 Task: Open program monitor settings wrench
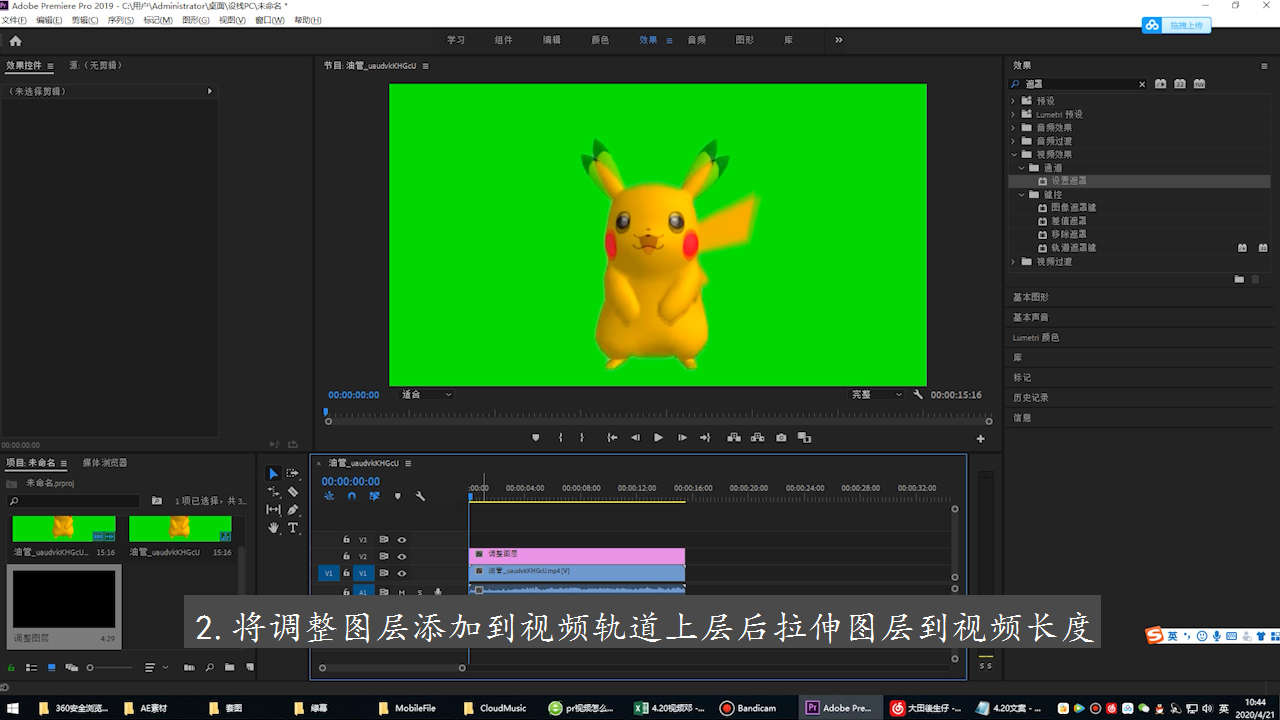pyautogui.click(x=918, y=395)
